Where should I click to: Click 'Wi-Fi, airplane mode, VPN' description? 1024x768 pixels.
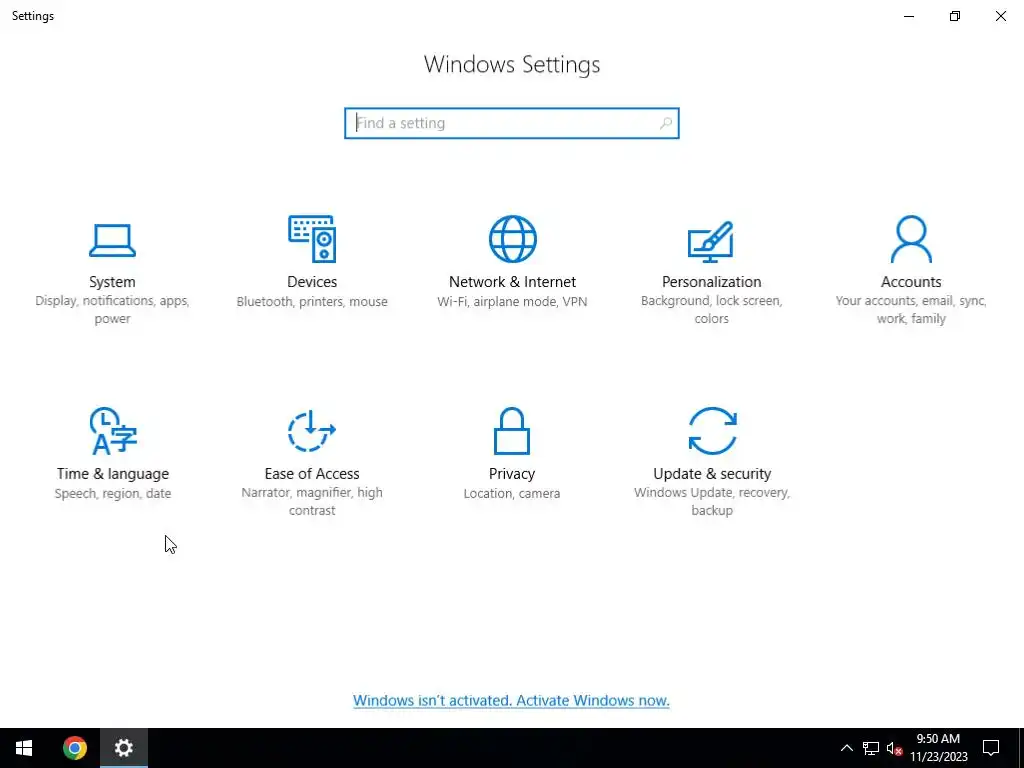pyautogui.click(x=512, y=302)
